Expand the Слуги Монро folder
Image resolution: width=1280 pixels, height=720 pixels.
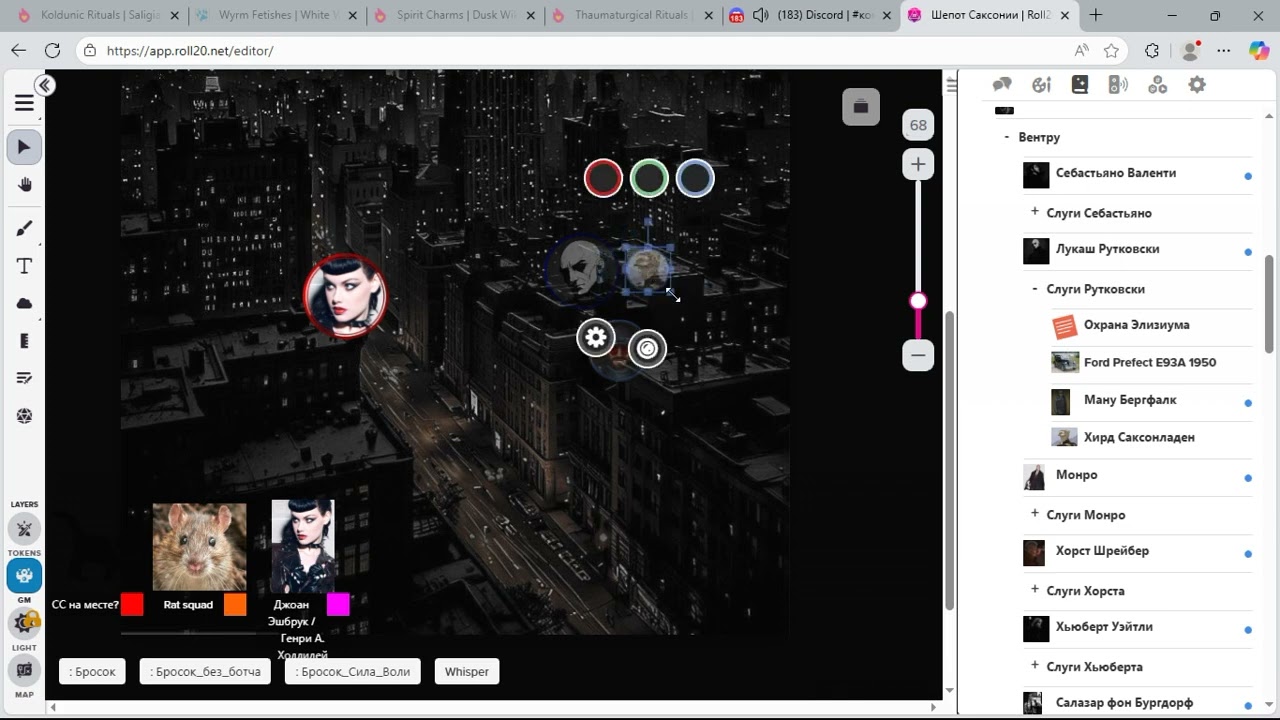1034,514
